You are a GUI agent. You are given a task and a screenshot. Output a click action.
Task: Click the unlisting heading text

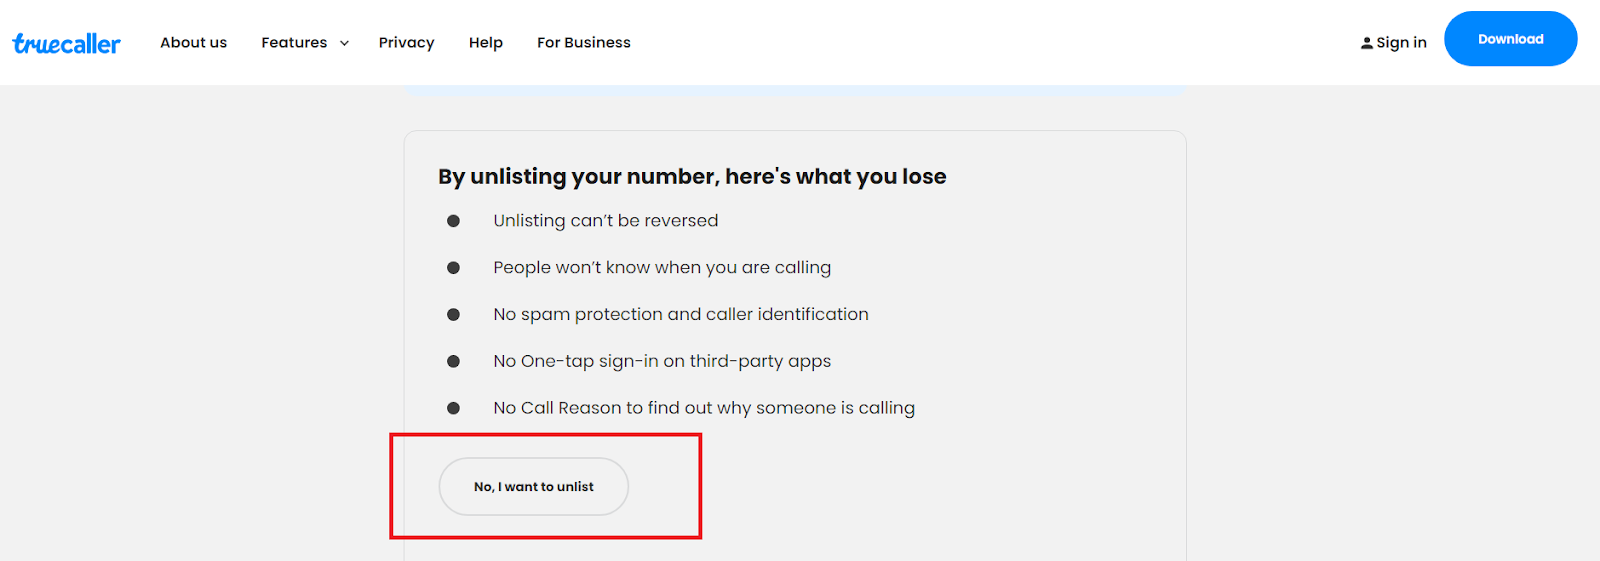click(x=692, y=177)
